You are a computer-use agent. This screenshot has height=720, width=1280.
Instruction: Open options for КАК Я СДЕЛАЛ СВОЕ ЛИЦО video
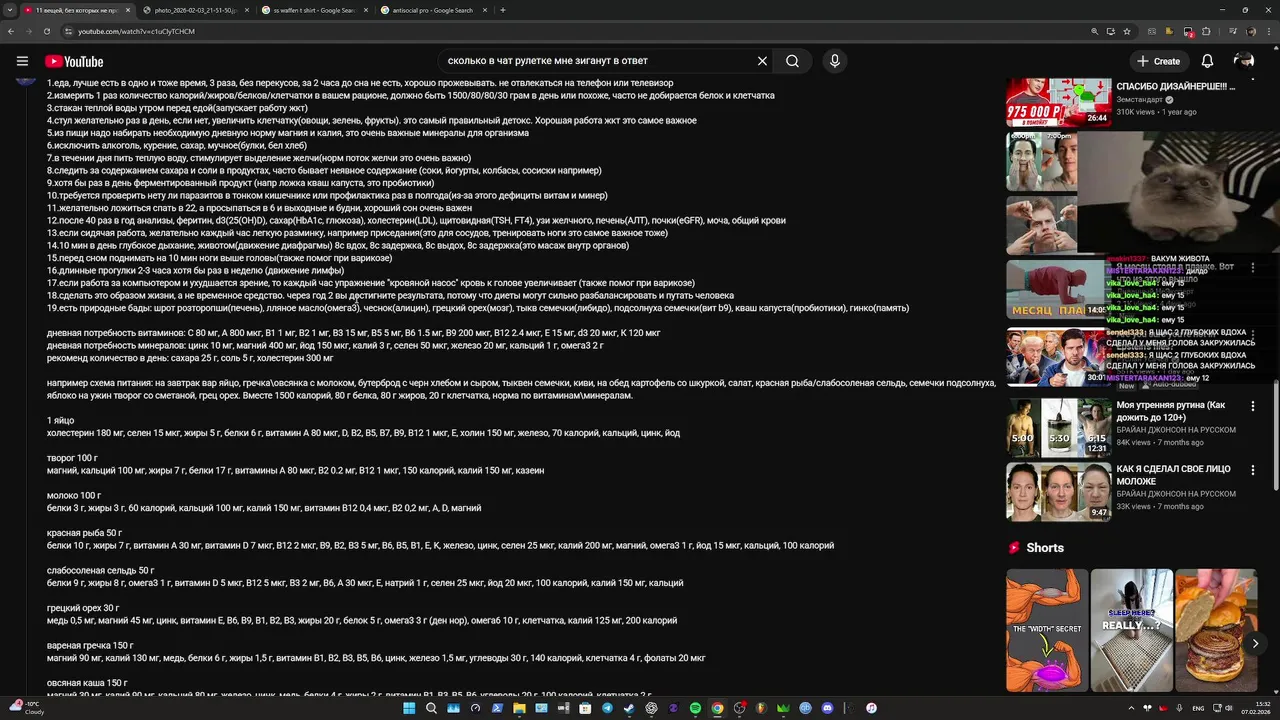click(x=1252, y=469)
